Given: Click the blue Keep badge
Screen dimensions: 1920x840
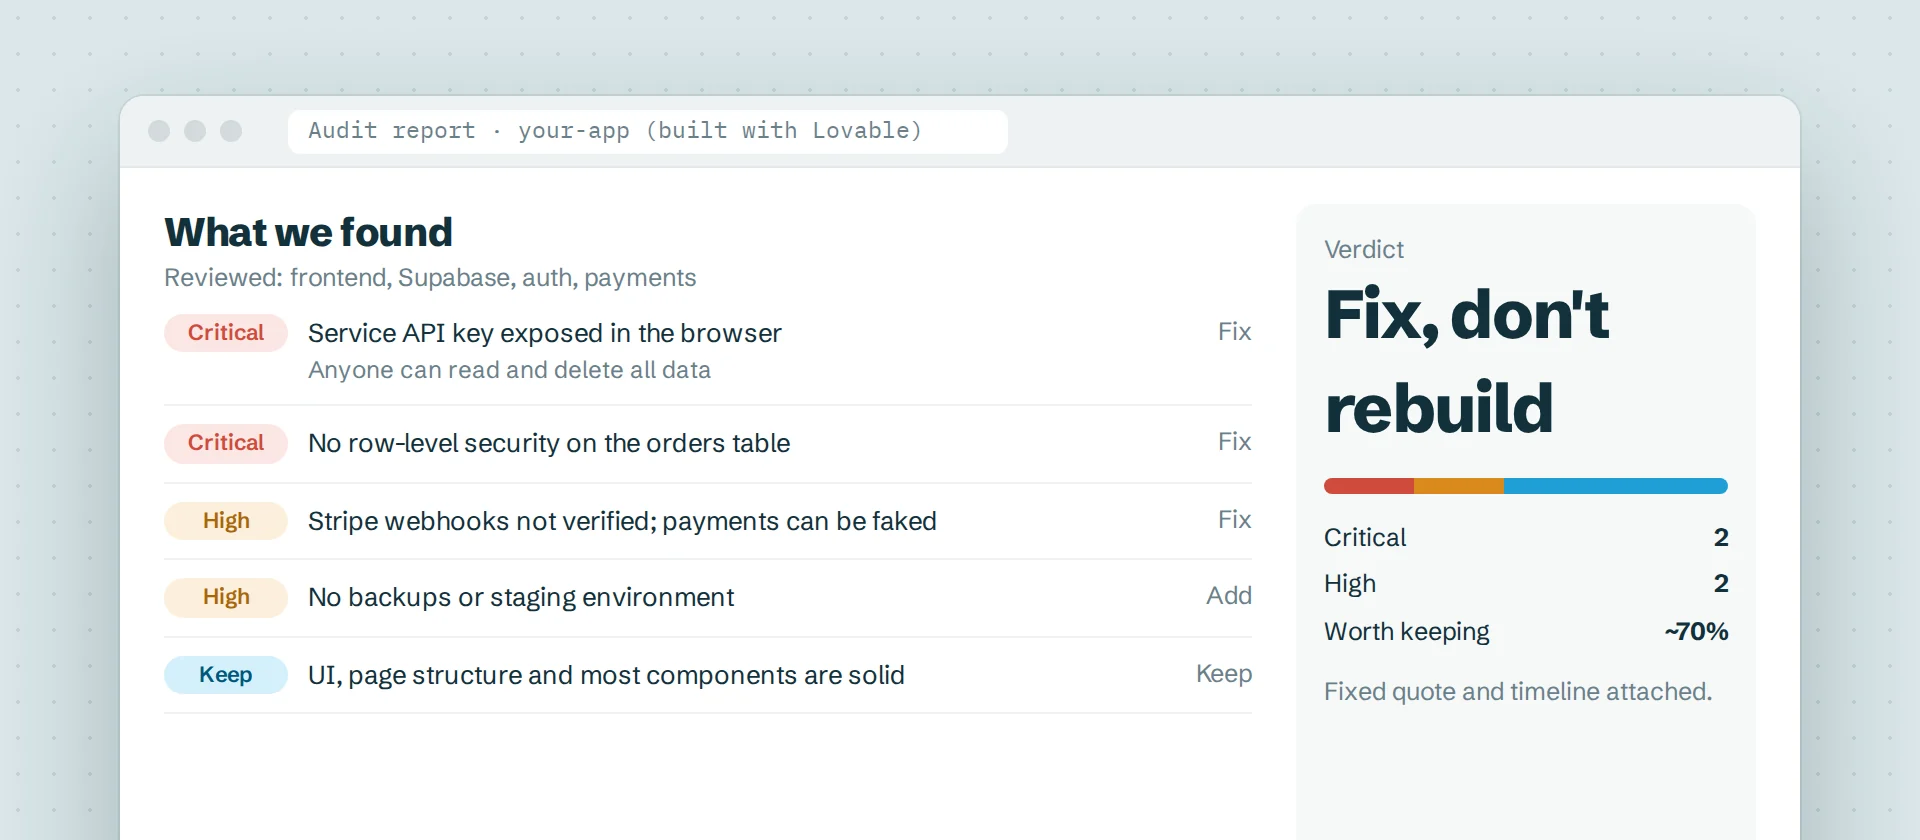Looking at the screenshot, I should coord(226,675).
